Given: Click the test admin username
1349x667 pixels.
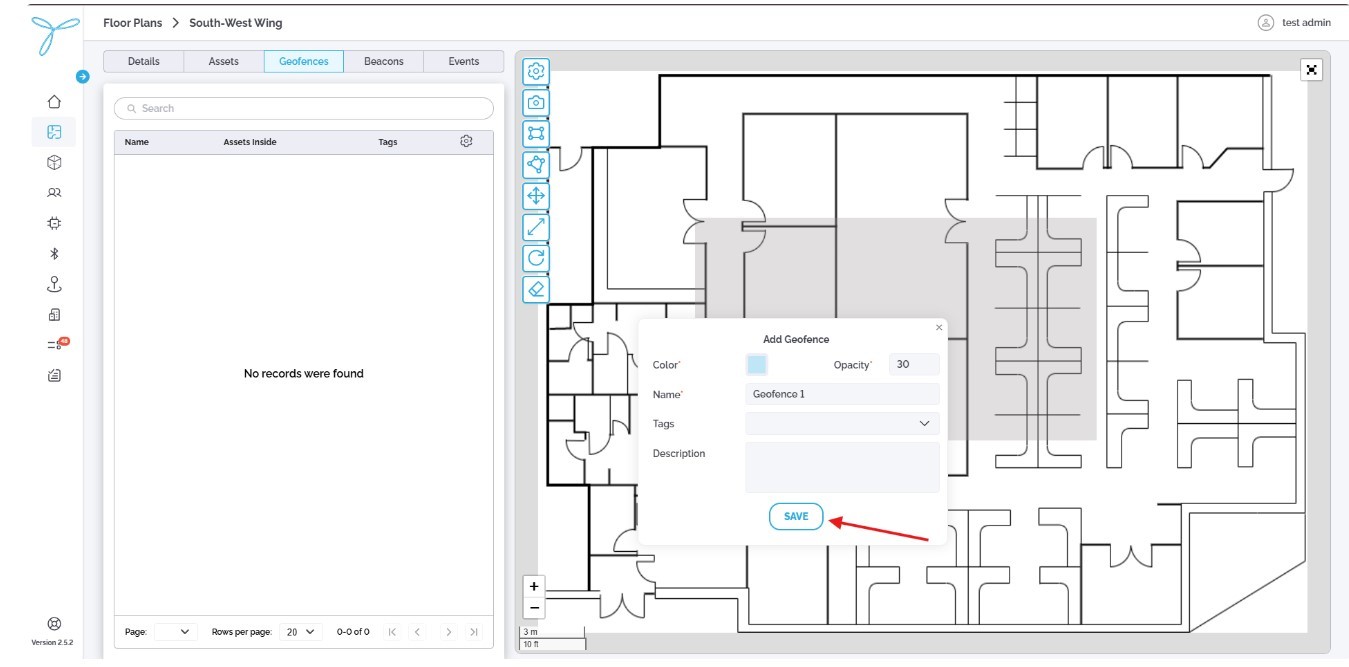Looking at the screenshot, I should [1306, 22].
